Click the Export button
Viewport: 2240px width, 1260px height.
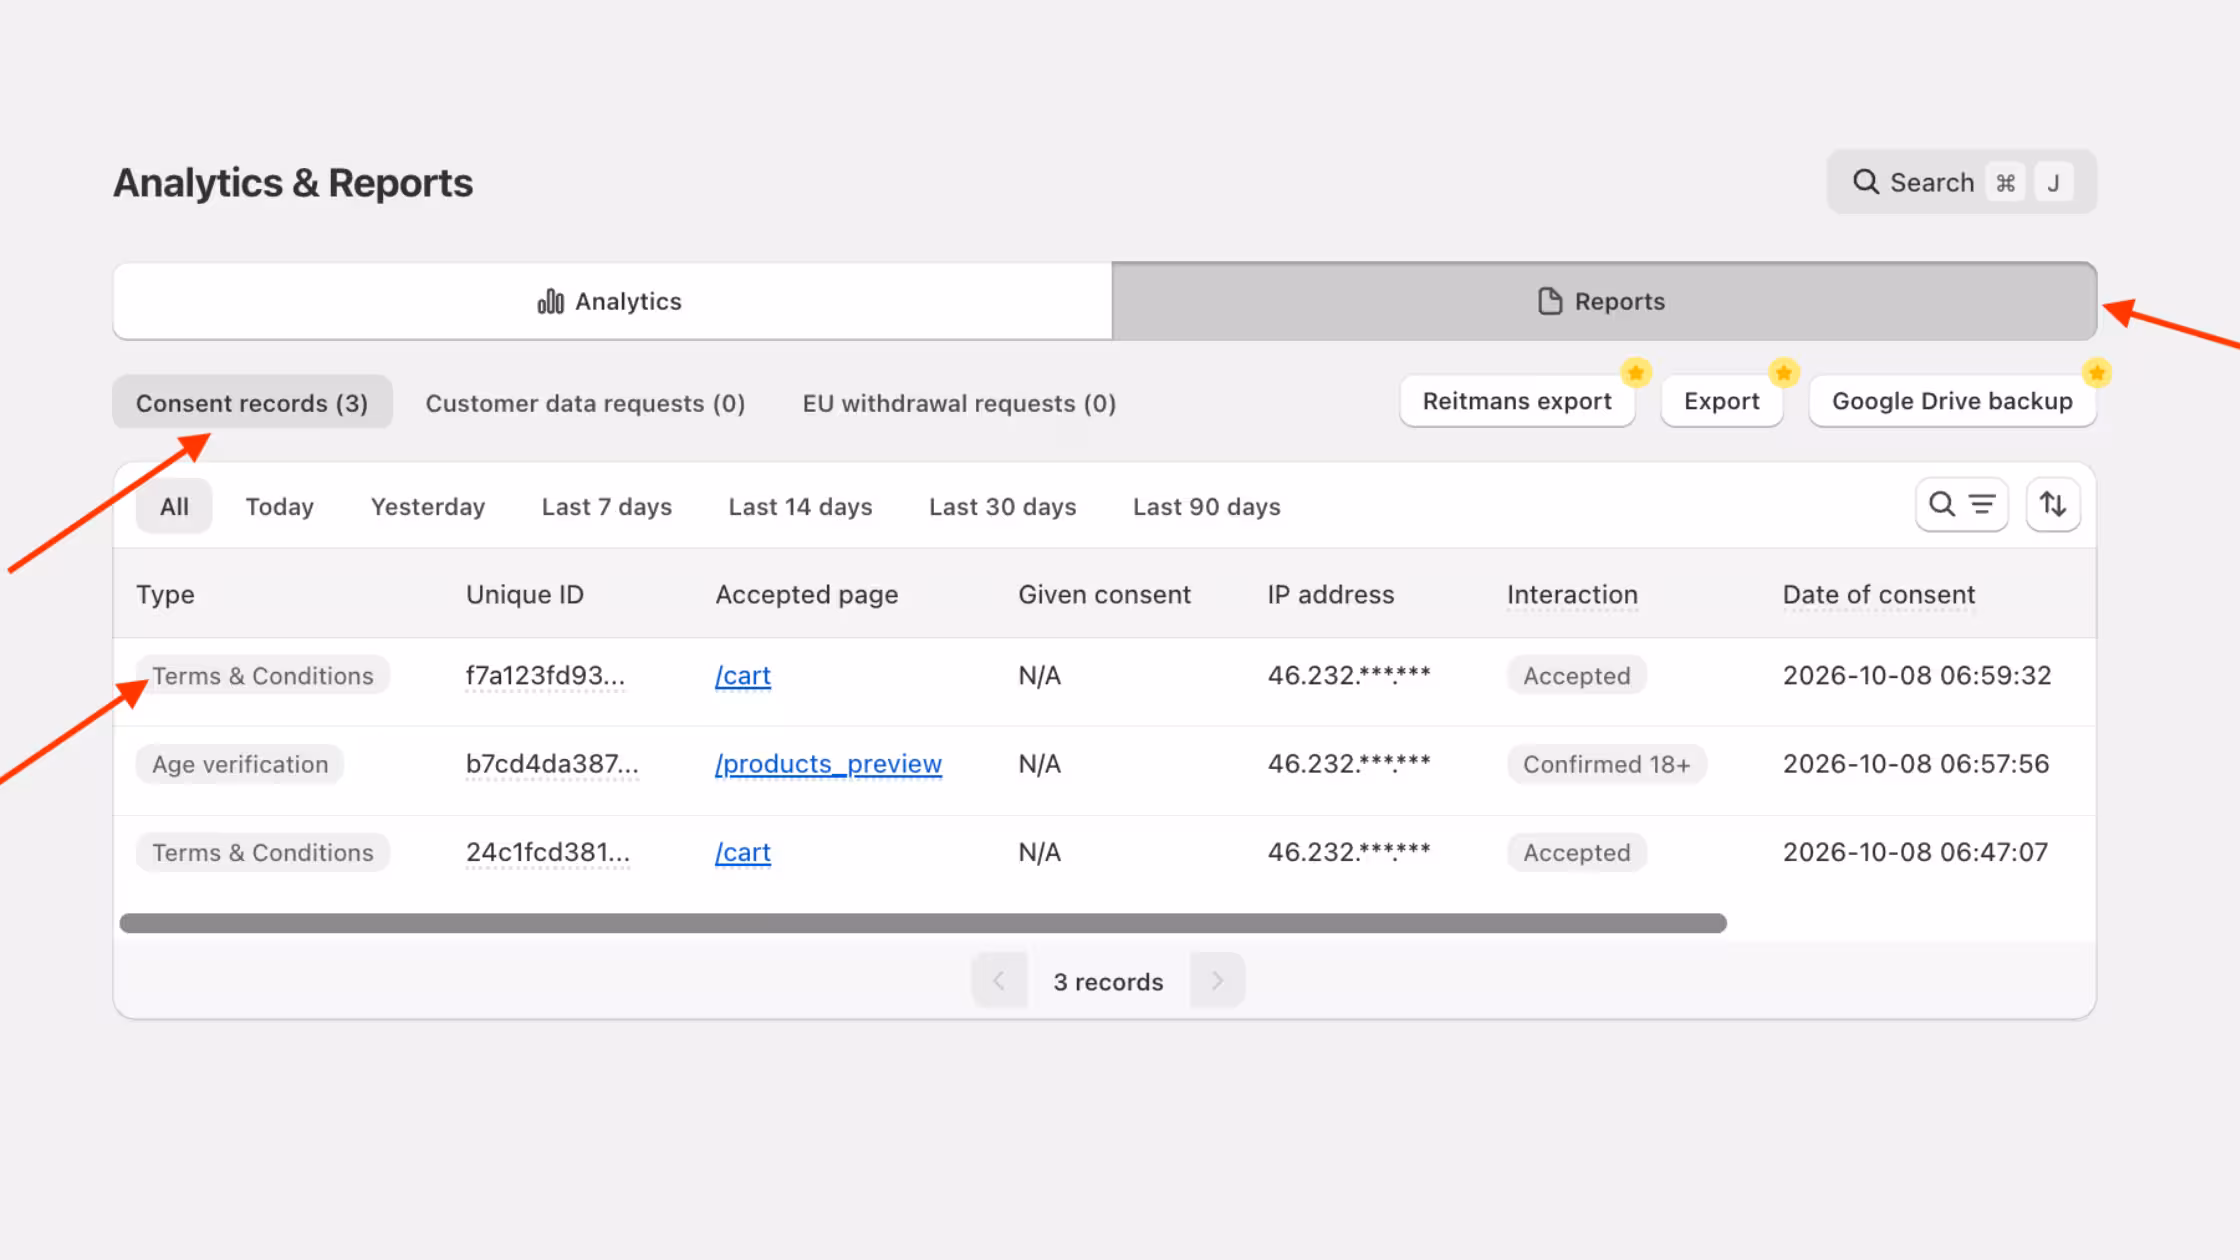pyautogui.click(x=1721, y=401)
